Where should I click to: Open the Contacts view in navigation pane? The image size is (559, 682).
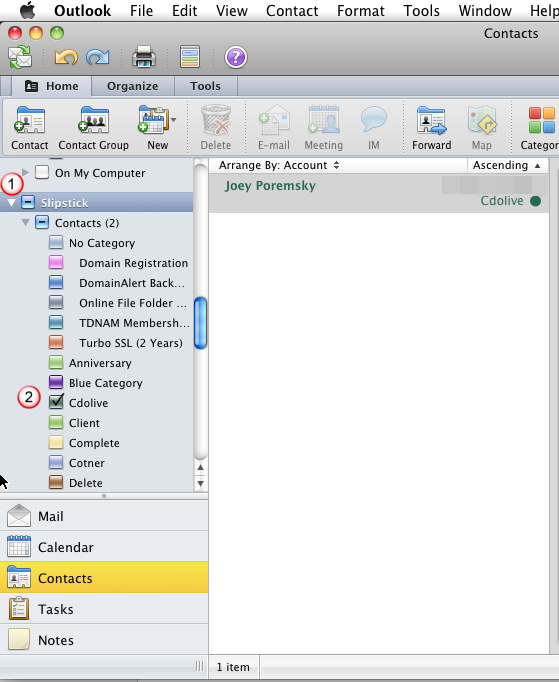point(104,578)
